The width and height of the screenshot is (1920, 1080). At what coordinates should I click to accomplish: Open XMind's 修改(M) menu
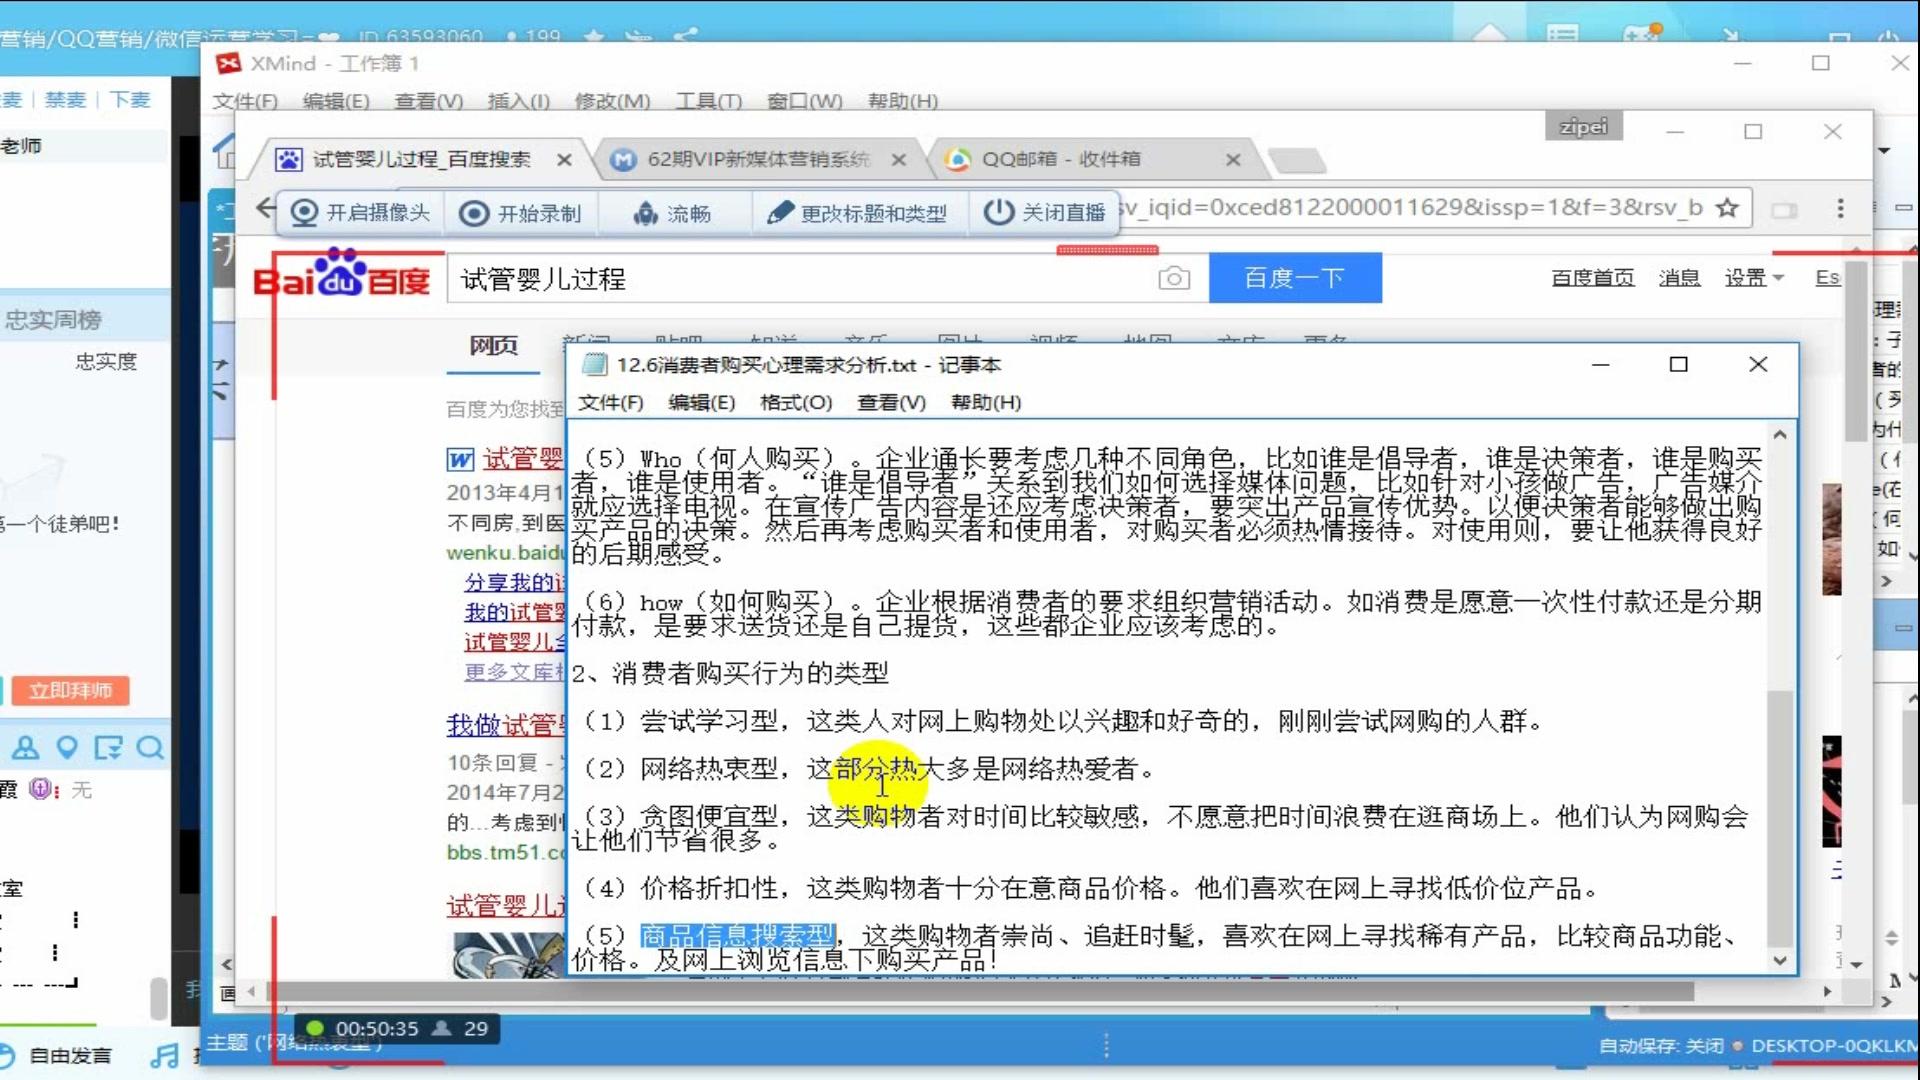[x=612, y=101]
